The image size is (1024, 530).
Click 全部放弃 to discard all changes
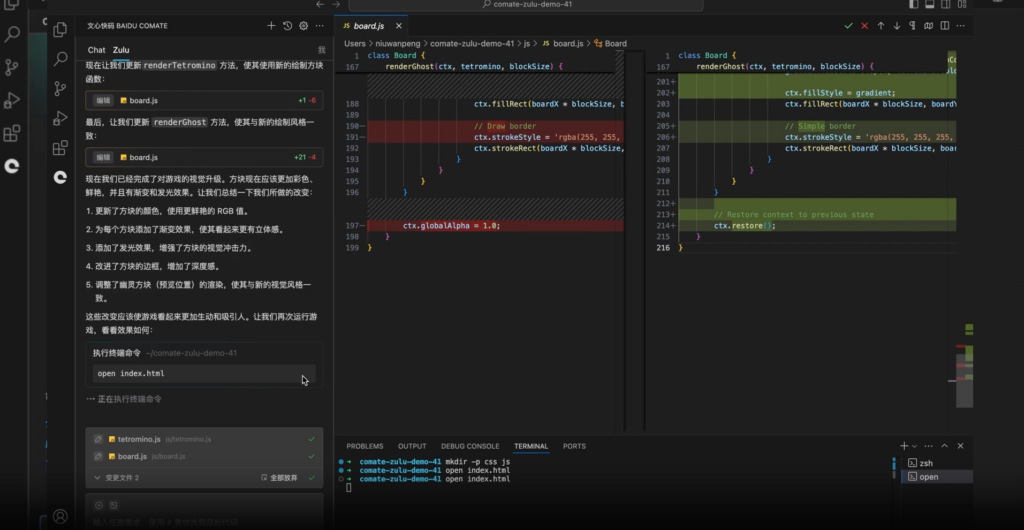click(279, 478)
